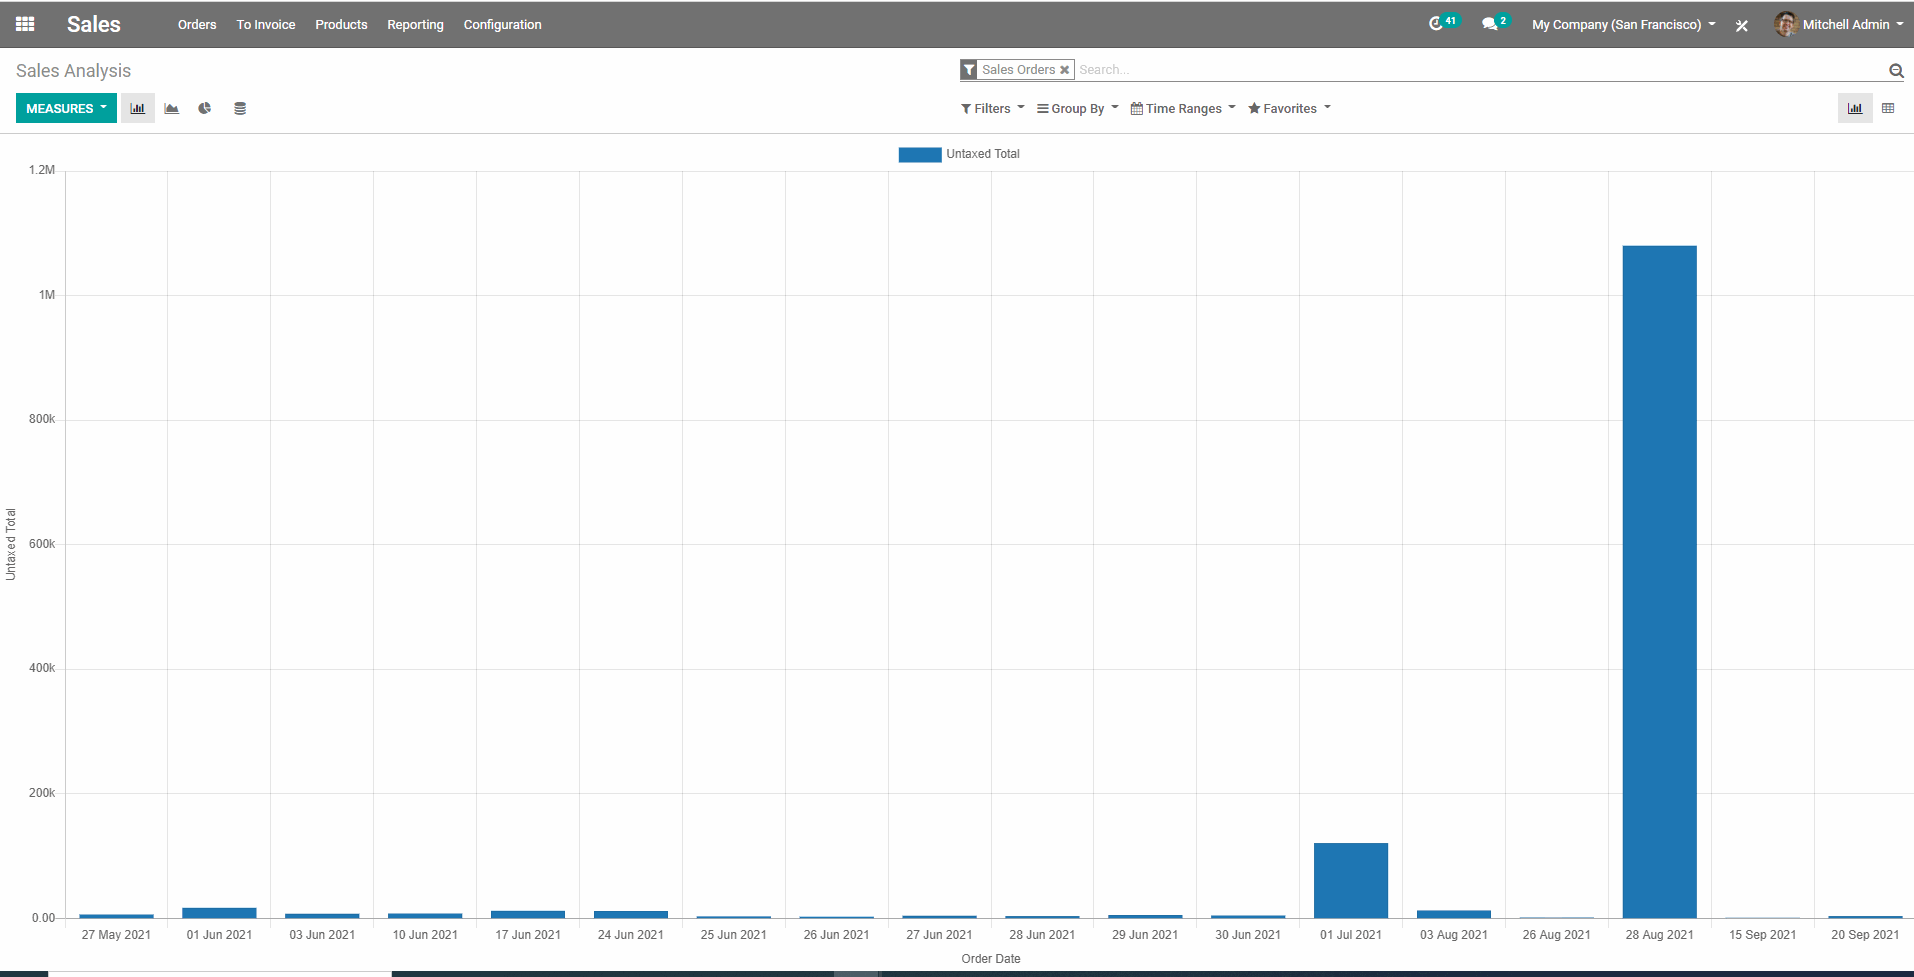This screenshot has height=977, width=1914.
Task: Click the 27 May 2021 axis label
Action: (116, 935)
